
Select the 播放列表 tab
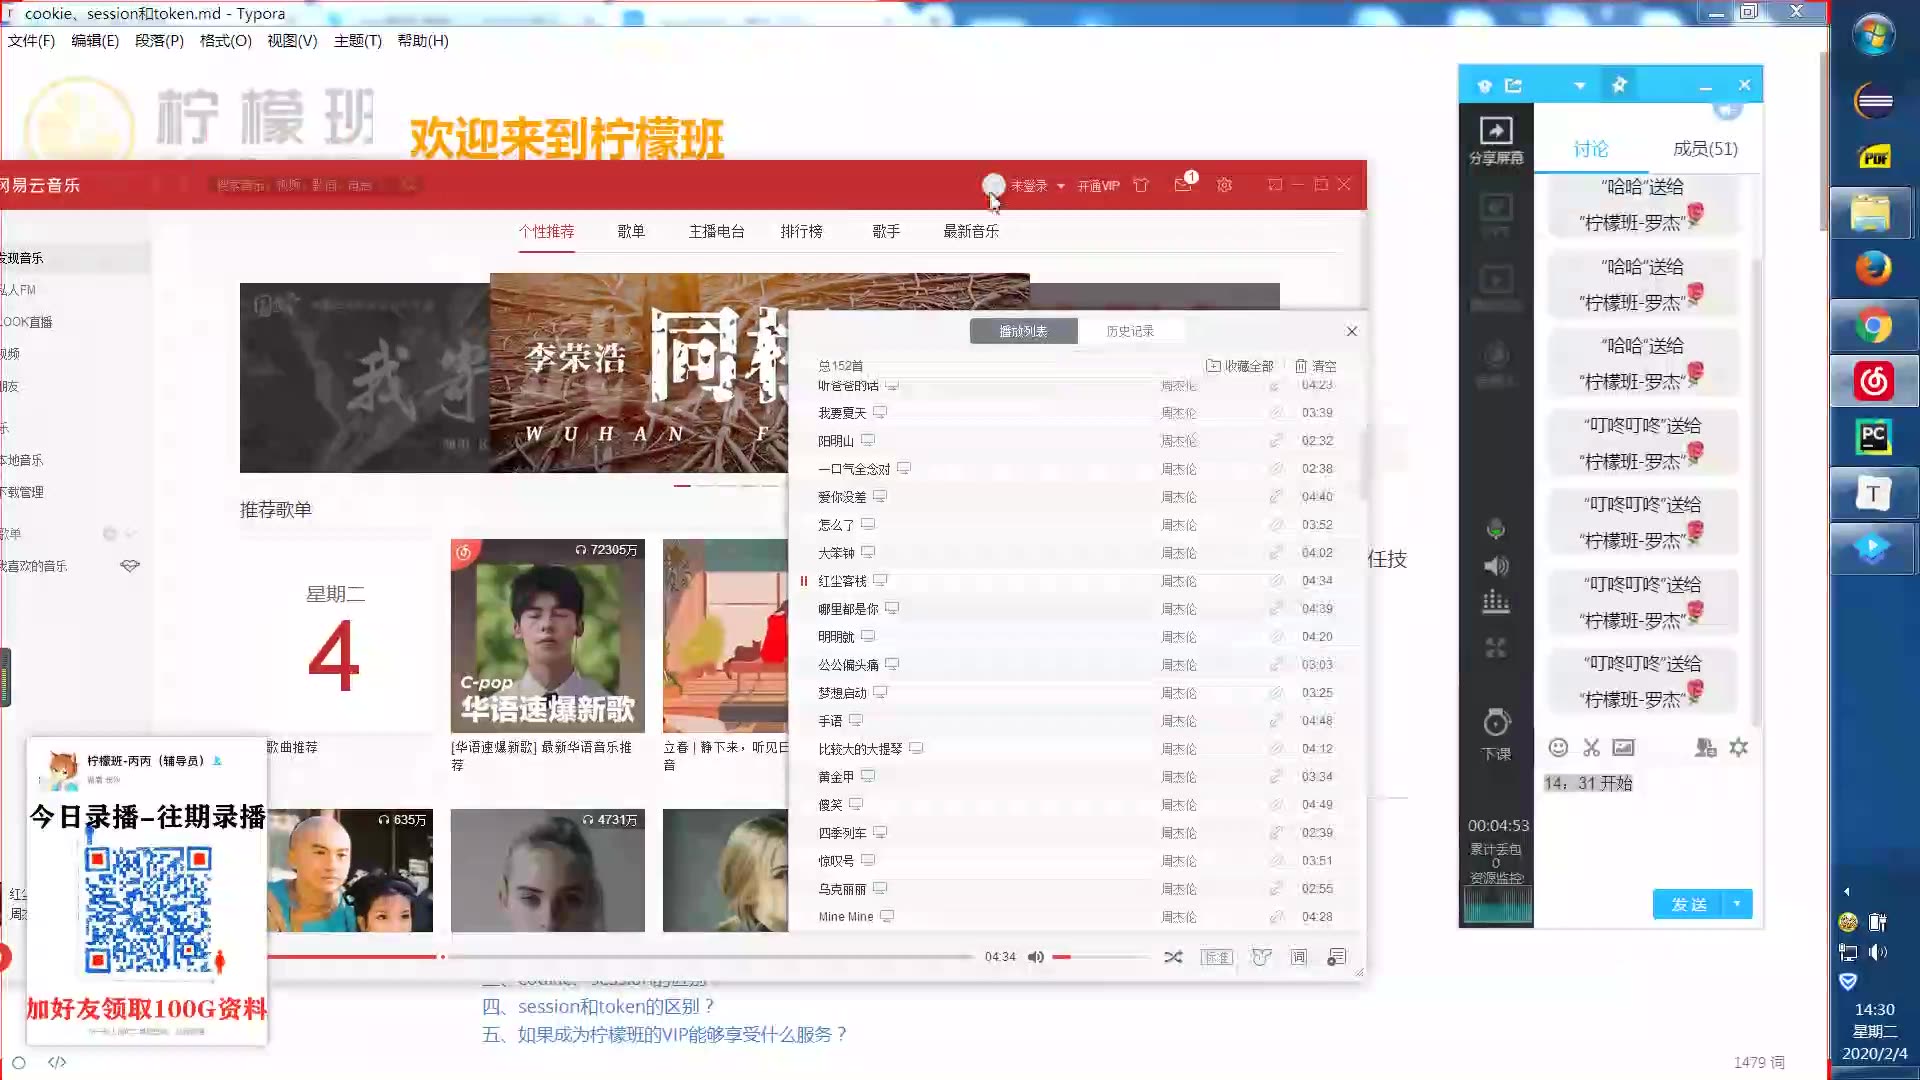click(x=1023, y=331)
